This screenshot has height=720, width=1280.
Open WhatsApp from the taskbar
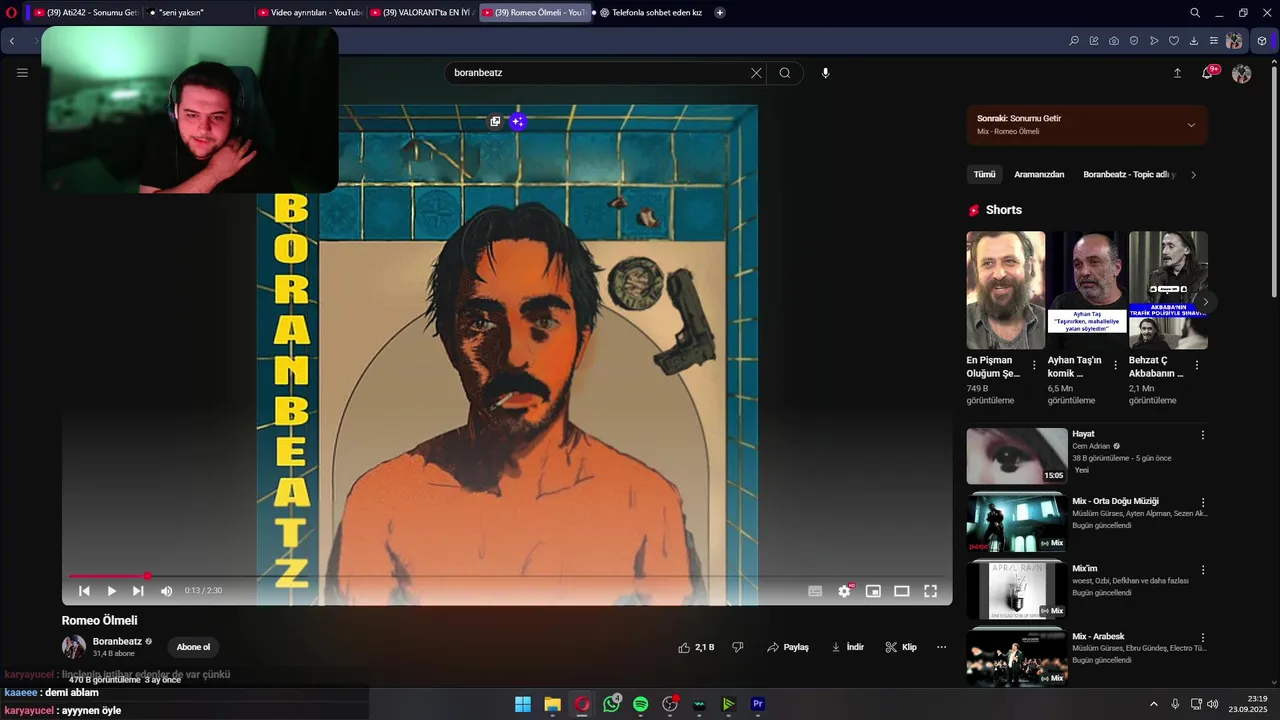611,704
